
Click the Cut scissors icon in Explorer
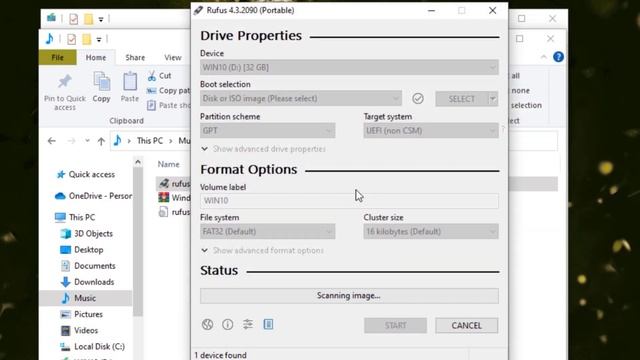[x=151, y=76]
